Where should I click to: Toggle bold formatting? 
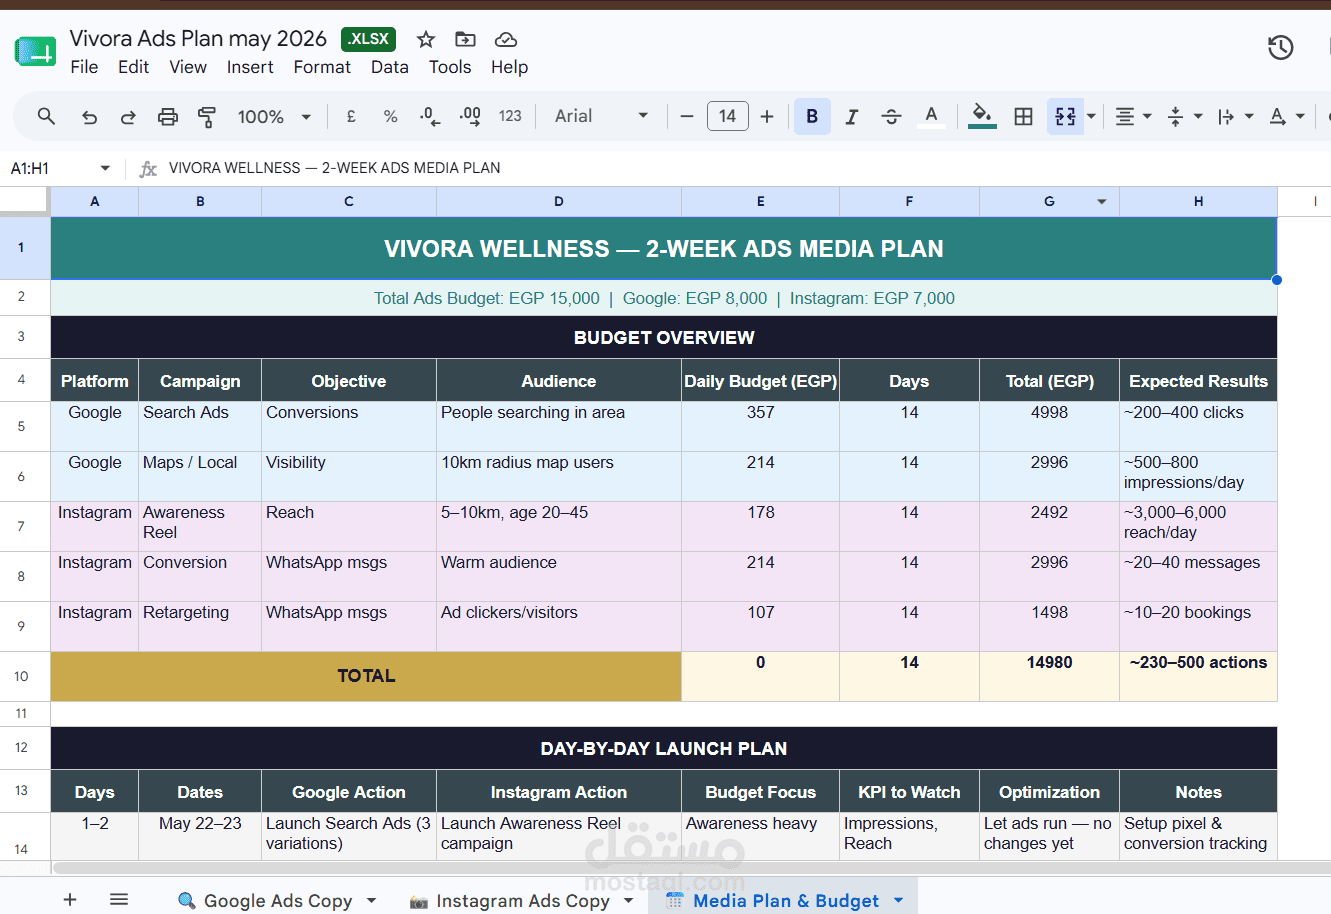812,116
